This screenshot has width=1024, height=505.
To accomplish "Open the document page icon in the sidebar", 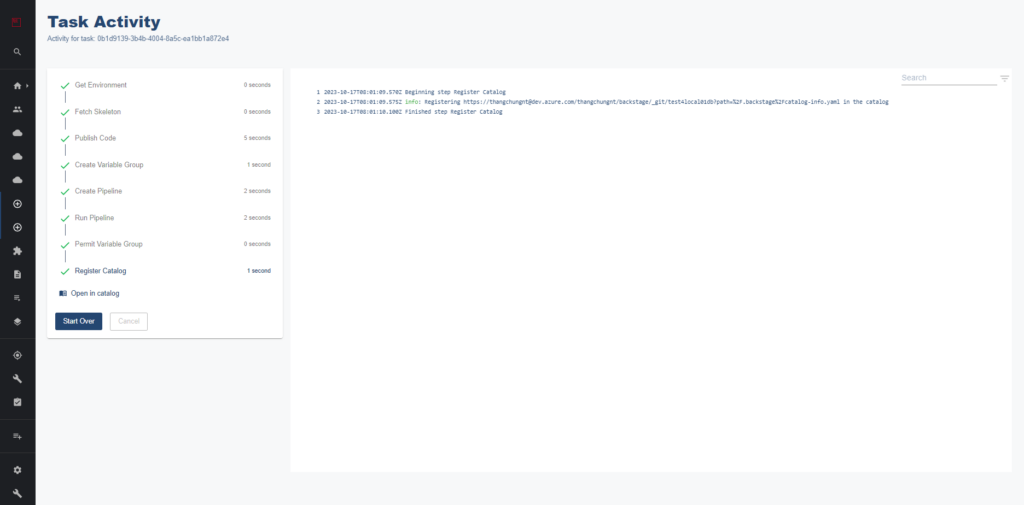I will [17, 274].
